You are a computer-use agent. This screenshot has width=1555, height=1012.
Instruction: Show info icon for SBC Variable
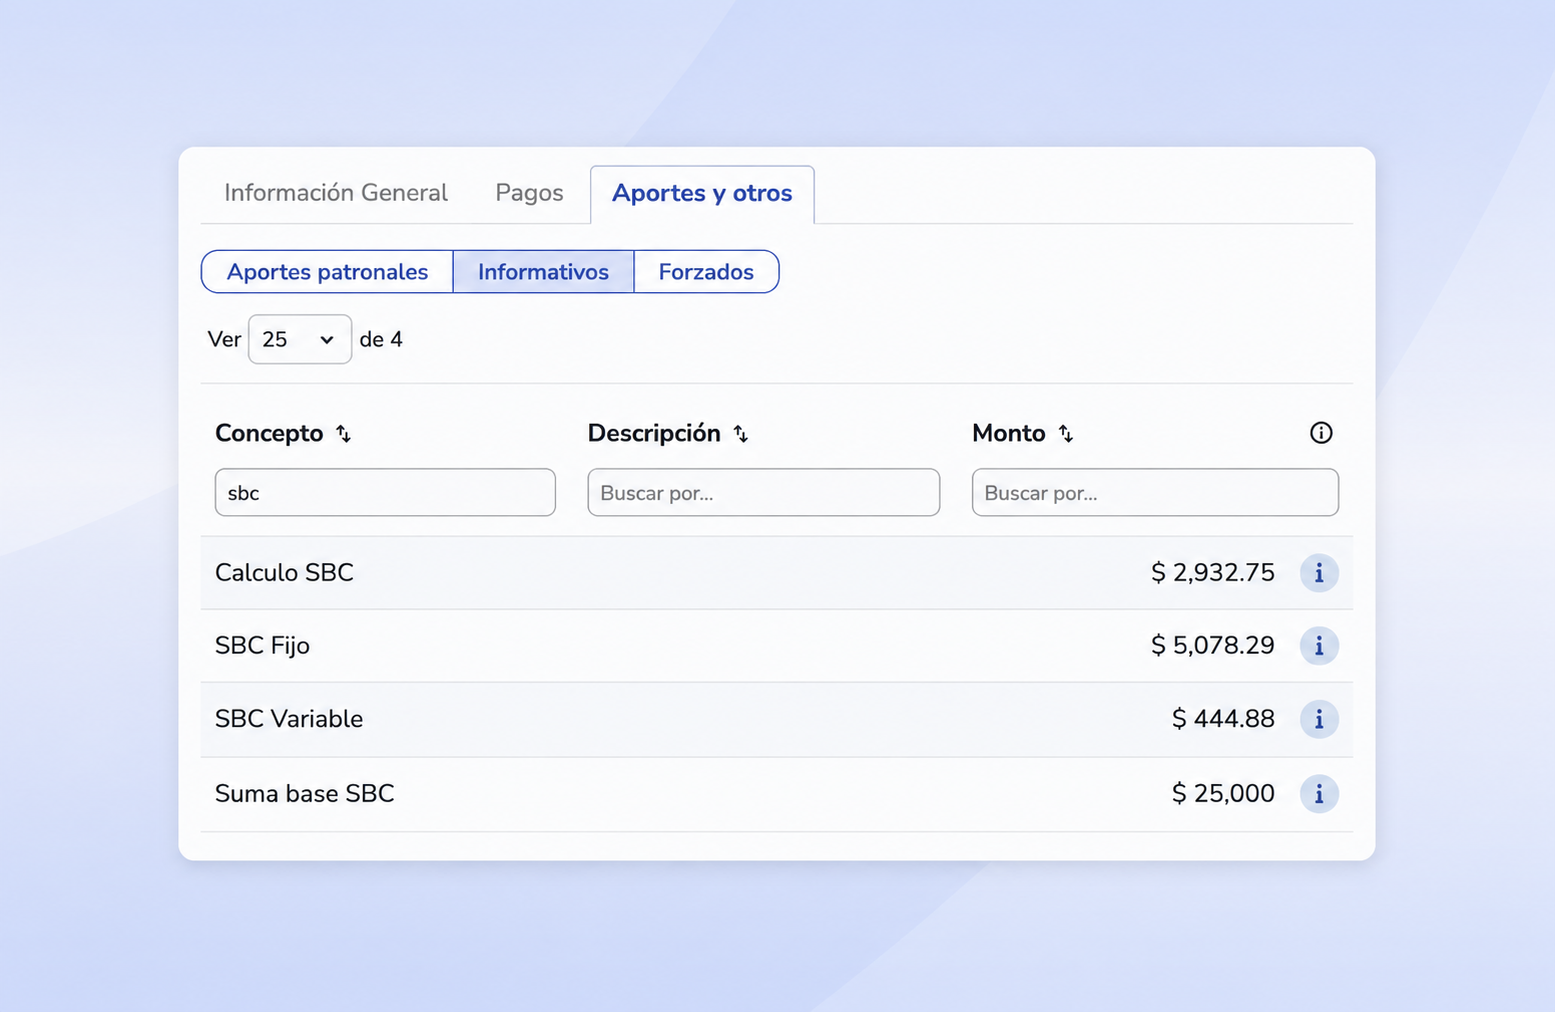[x=1319, y=719]
